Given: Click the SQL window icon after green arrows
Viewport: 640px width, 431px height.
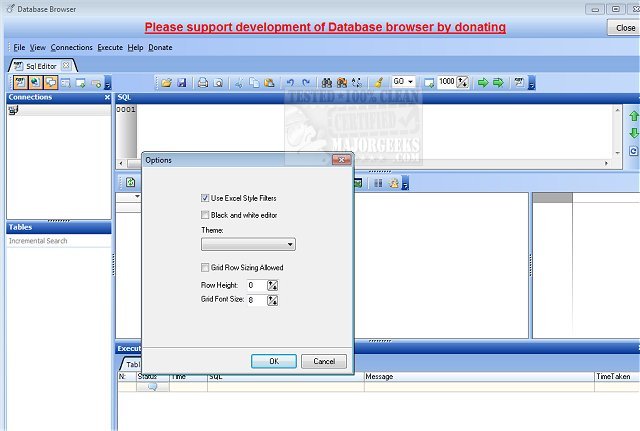Looking at the screenshot, I should point(519,82).
